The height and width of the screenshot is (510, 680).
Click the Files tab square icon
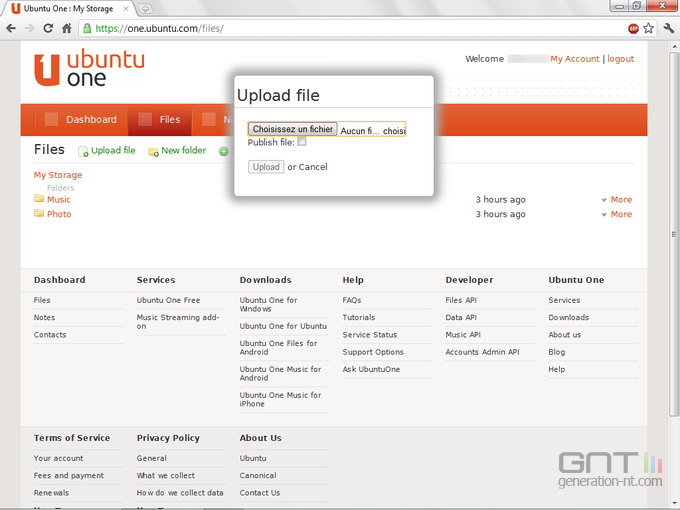click(x=145, y=119)
